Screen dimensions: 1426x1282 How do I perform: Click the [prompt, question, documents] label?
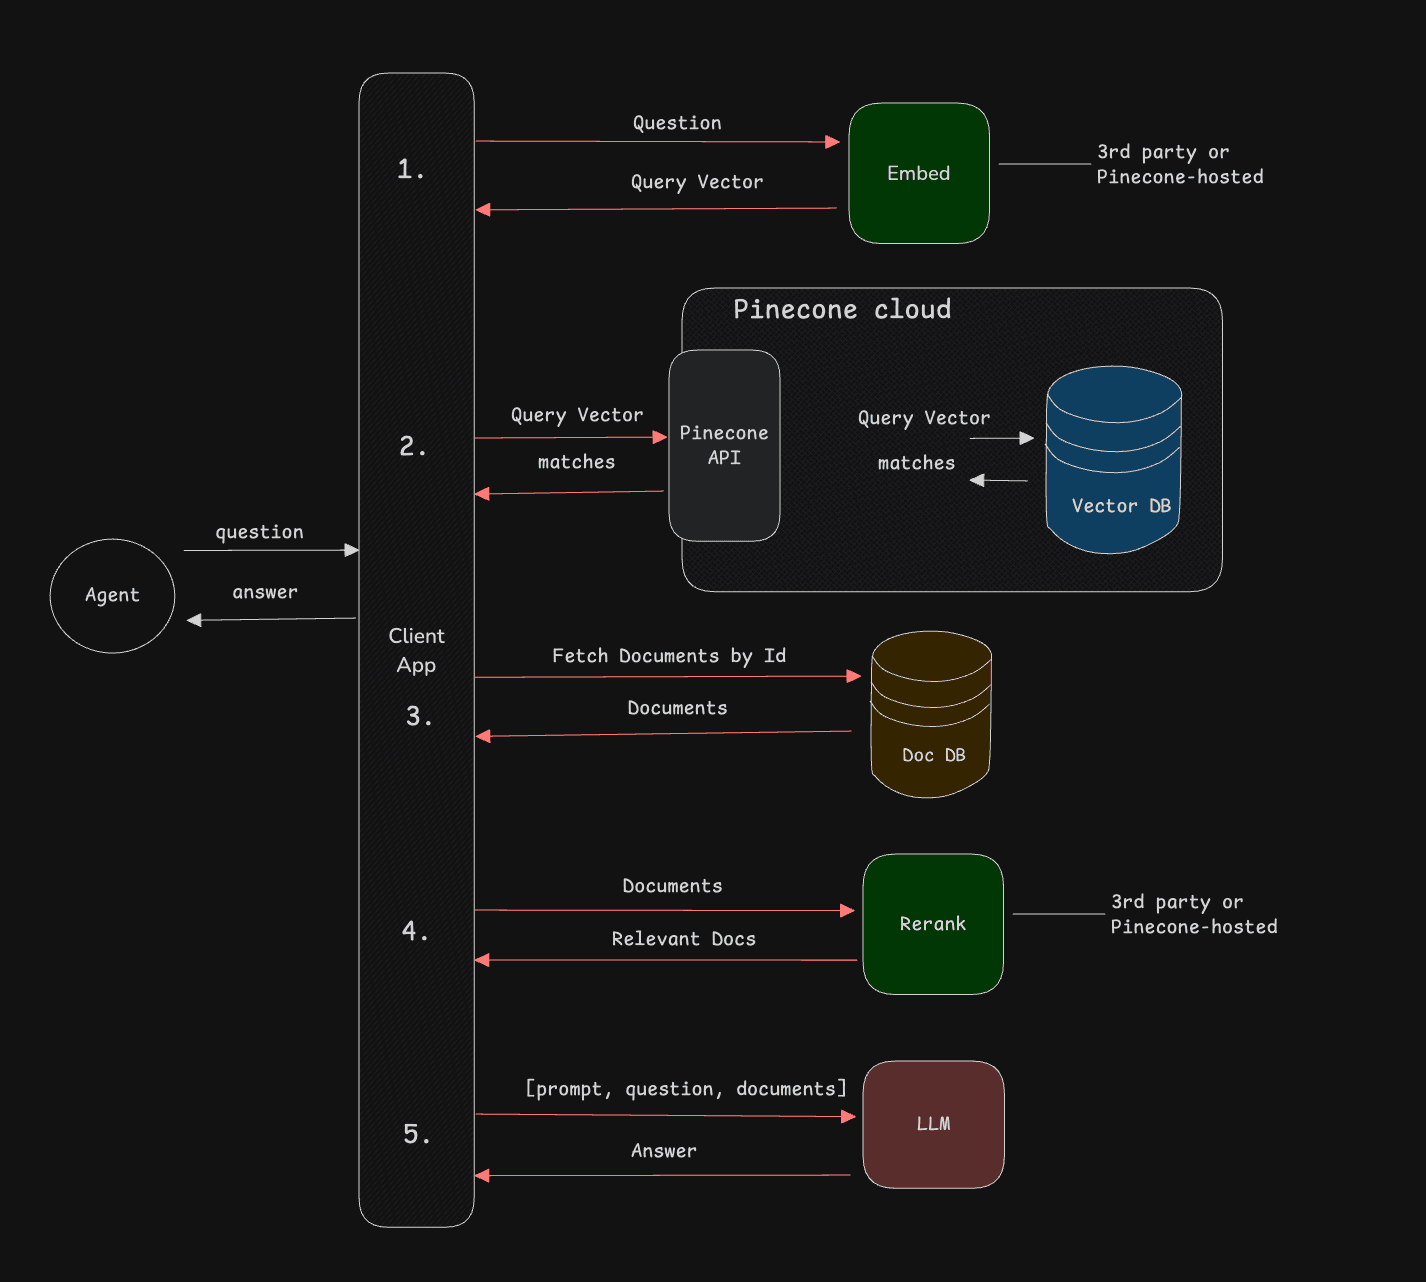685,1089
